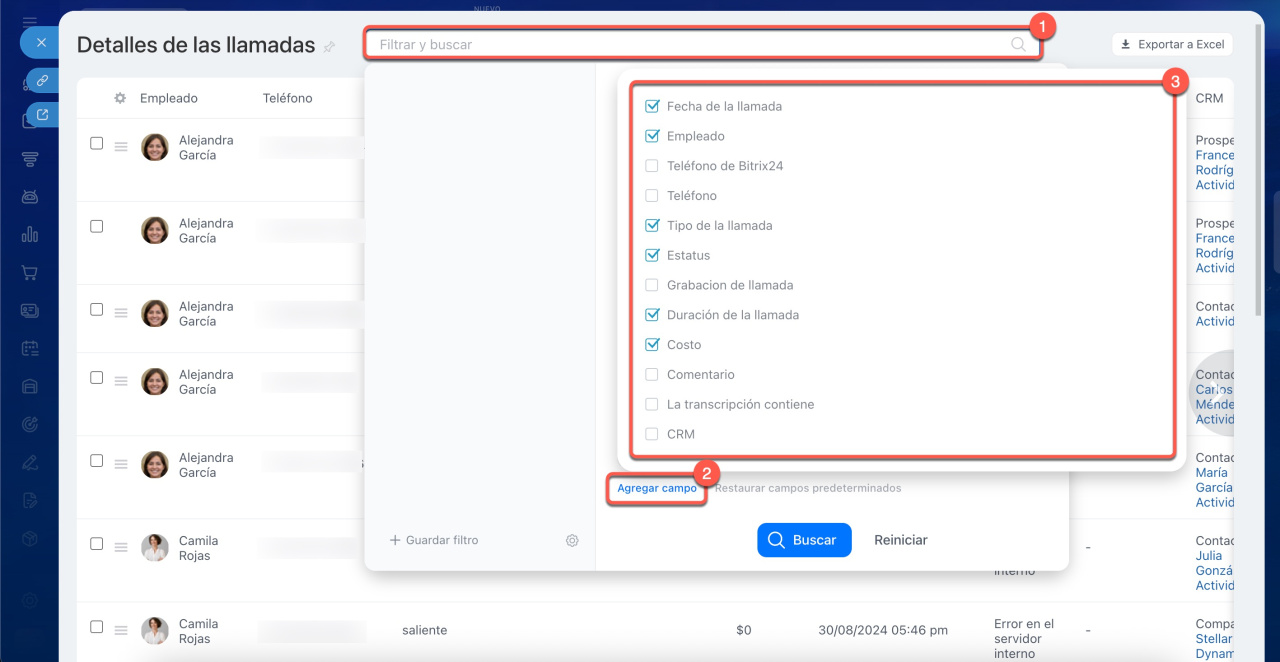Click the search magnifier icon in the filter box

pos(1018,44)
